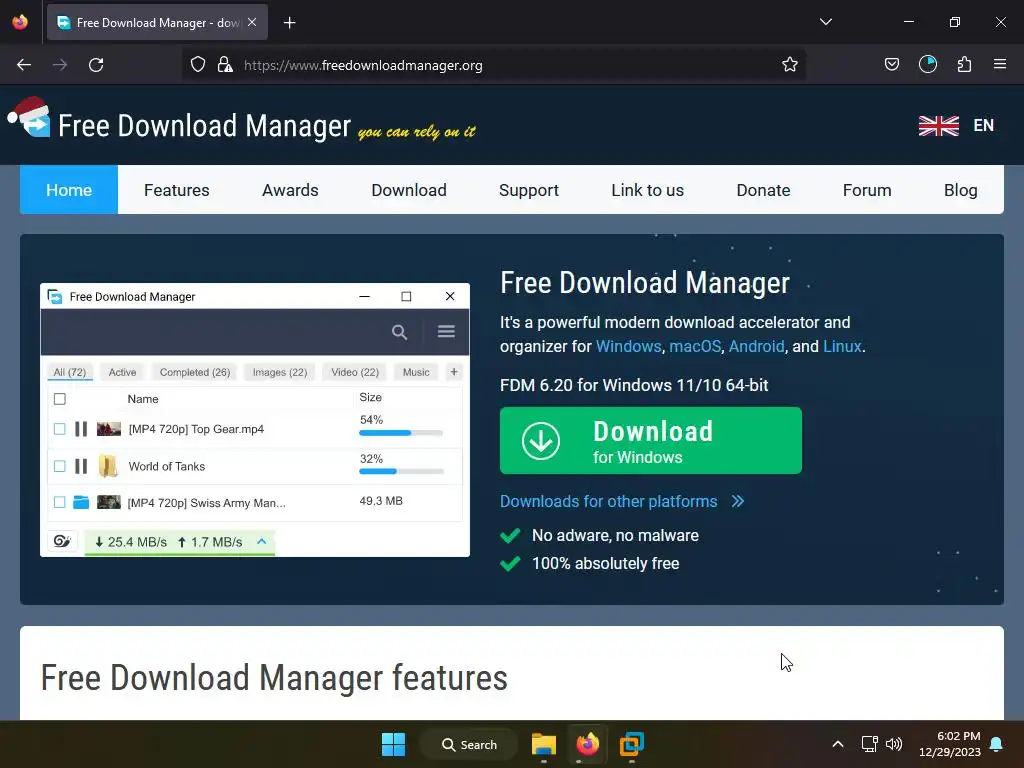
Task: Open Downloads for other platforms link
Action: click(x=609, y=501)
